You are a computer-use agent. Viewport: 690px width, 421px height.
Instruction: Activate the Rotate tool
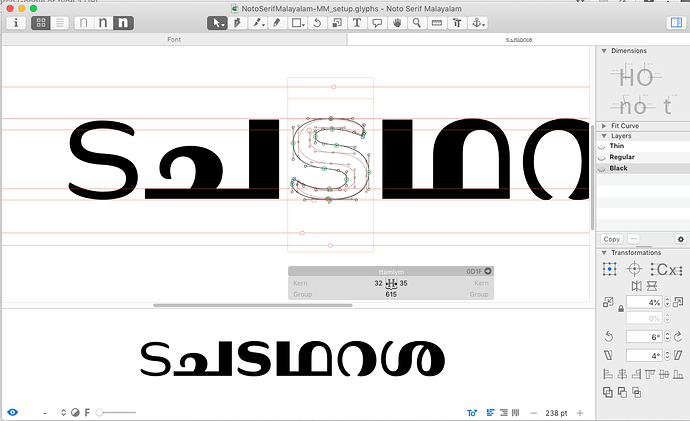click(x=317, y=23)
